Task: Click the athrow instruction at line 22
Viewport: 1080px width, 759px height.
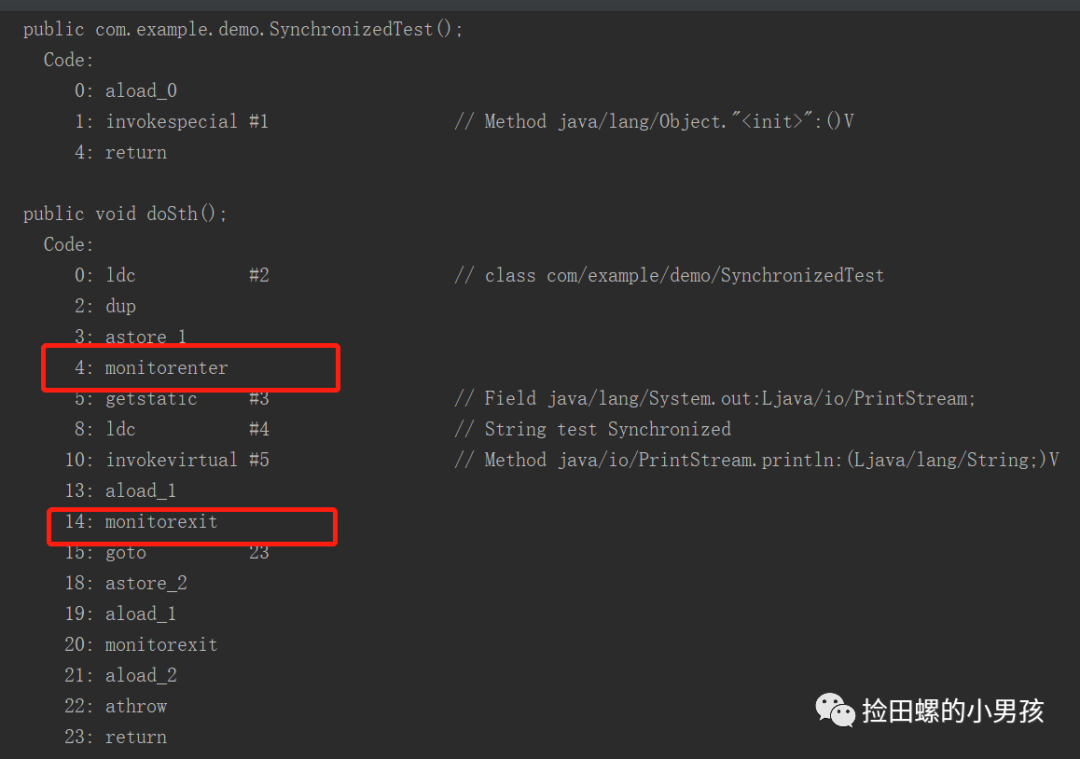Action: tap(136, 707)
